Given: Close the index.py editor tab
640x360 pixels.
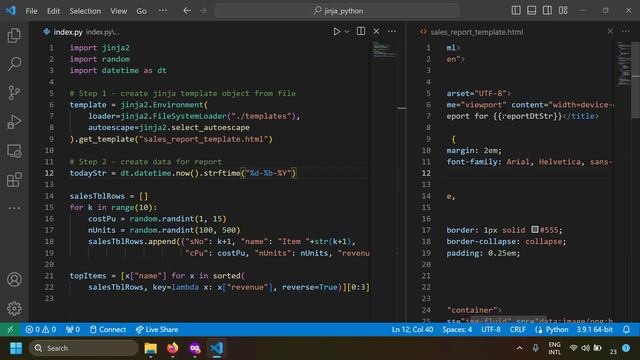Looking at the screenshot, I should tap(376, 31).
